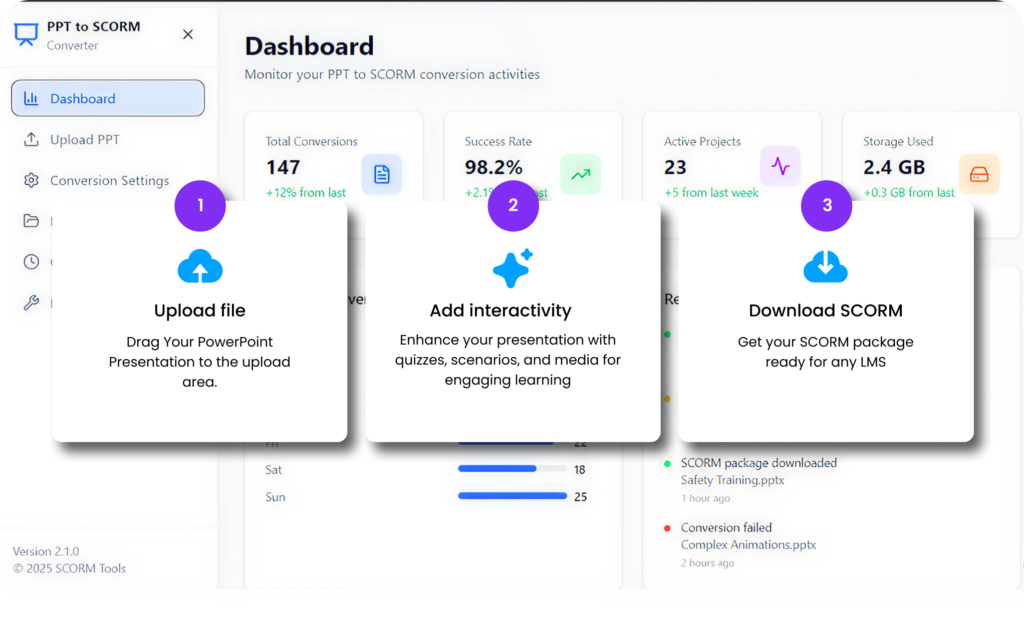Click the storage drive icon on Storage Used card
The height and width of the screenshot is (621, 1024).
tap(979, 173)
